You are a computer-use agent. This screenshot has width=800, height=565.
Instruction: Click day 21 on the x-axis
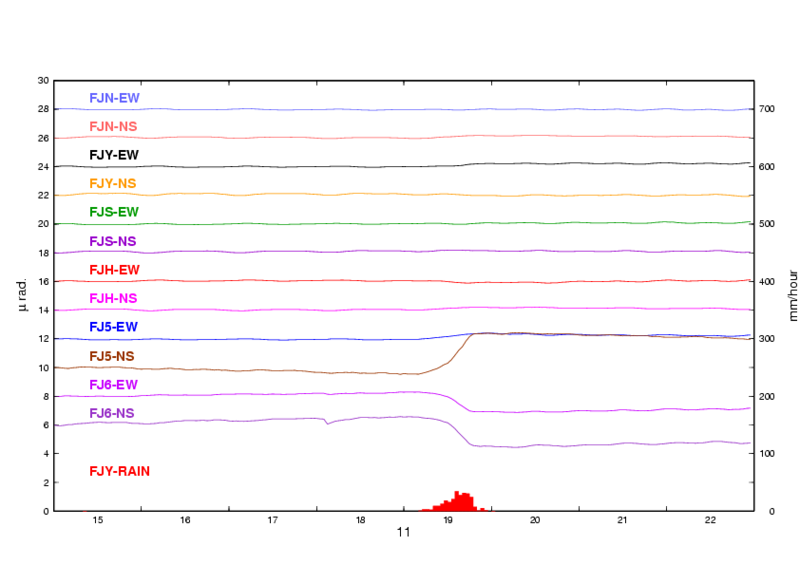(x=622, y=520)
